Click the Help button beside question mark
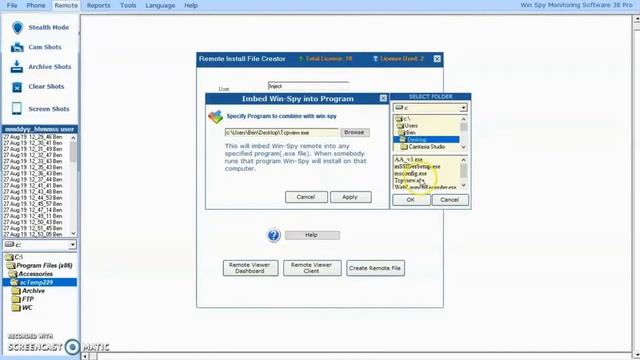Viewport: 640px width, 360px height. tap(312, 235)
